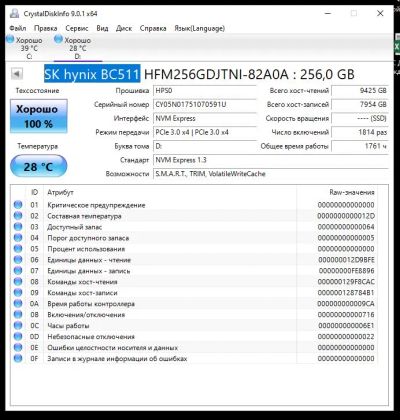Select disk D: health orb at 28 °C
Viewport: 400px width, 420px height.
coord(58,39)
